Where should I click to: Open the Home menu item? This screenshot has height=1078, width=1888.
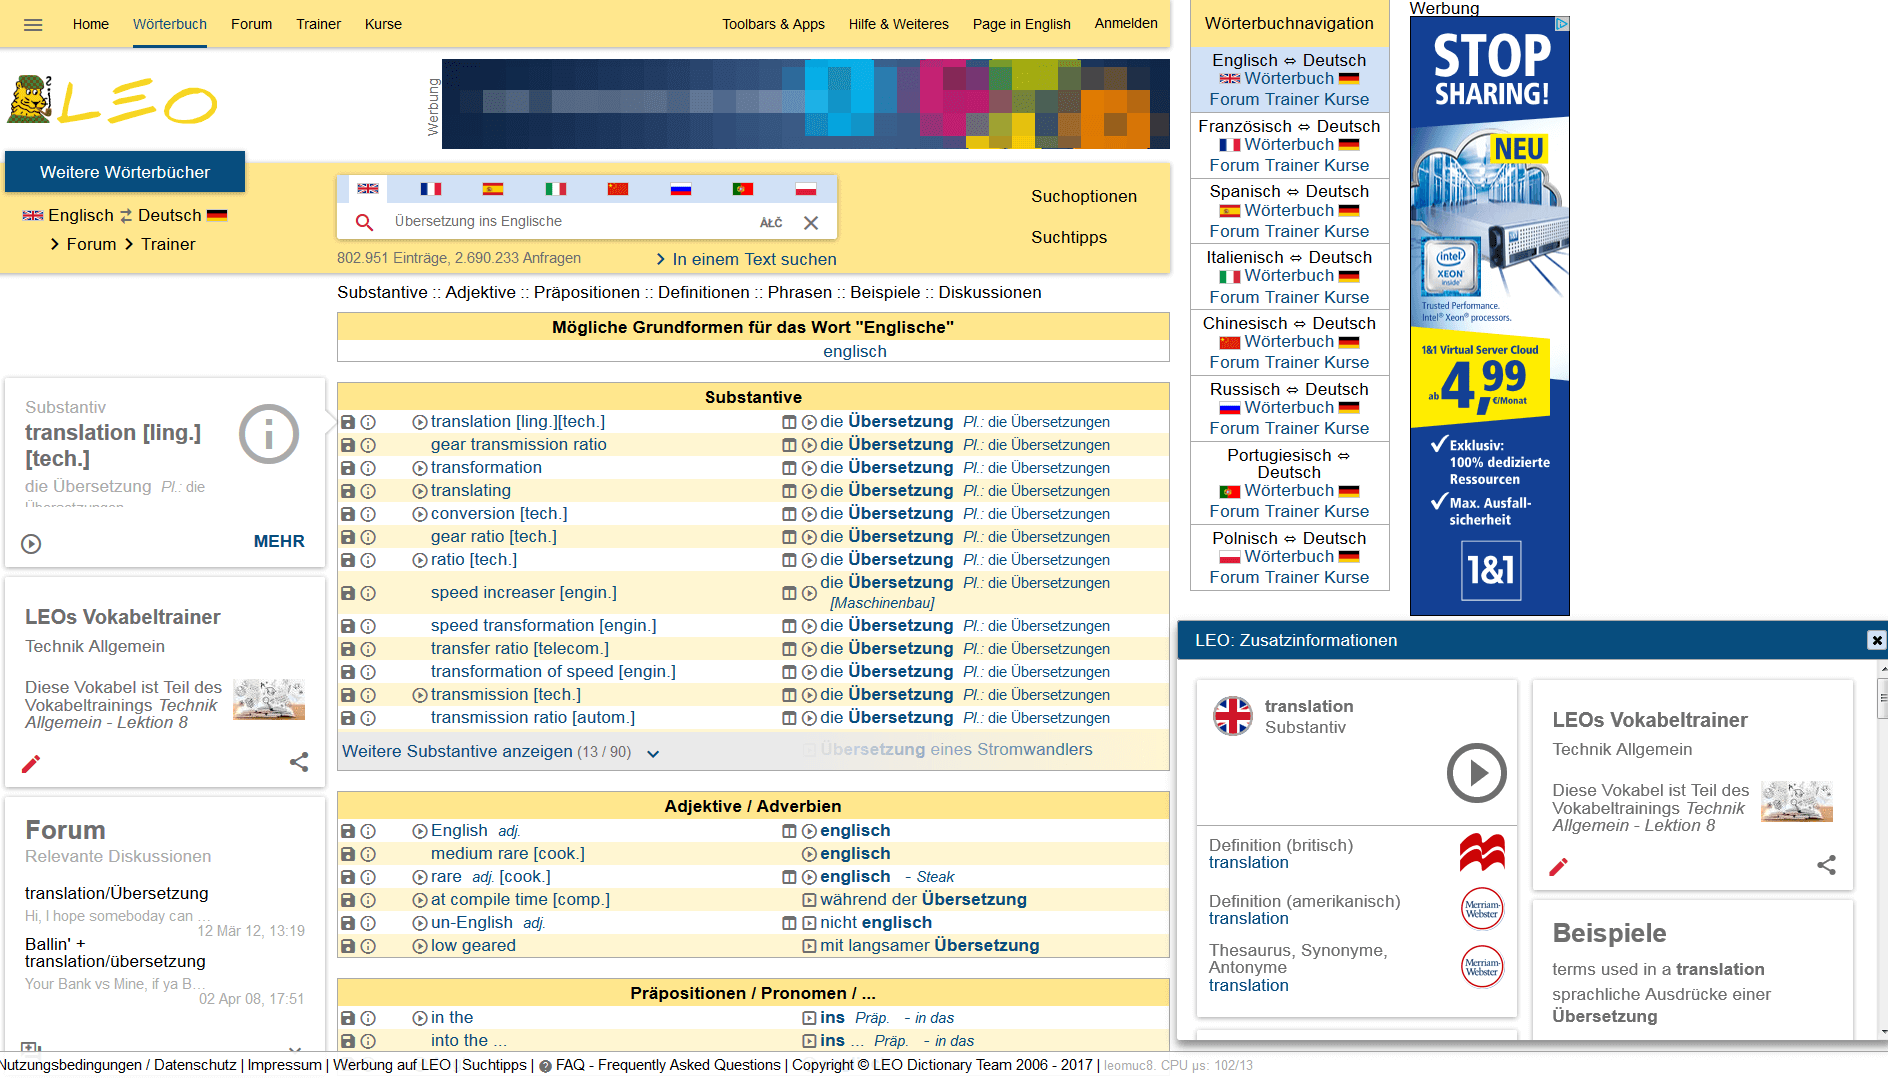tap(90, 24)
